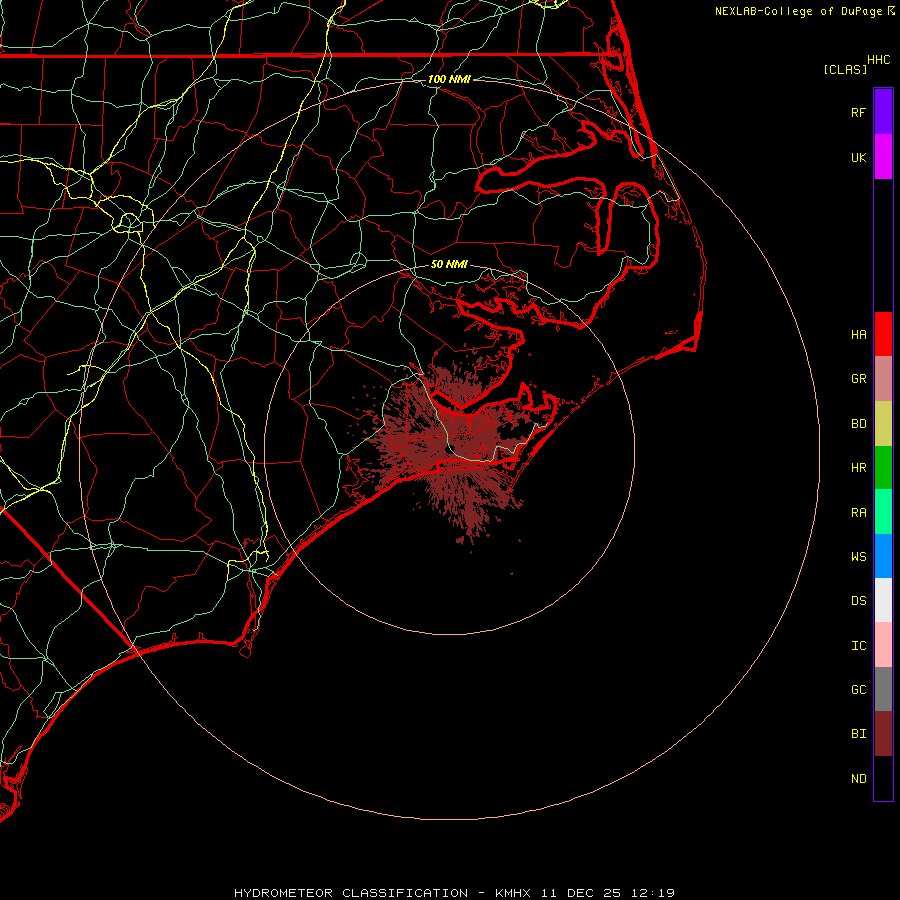This screenshot has width=900, height=900.
Task: Click the 50 NMI range ring label
Action: [449, 264]
